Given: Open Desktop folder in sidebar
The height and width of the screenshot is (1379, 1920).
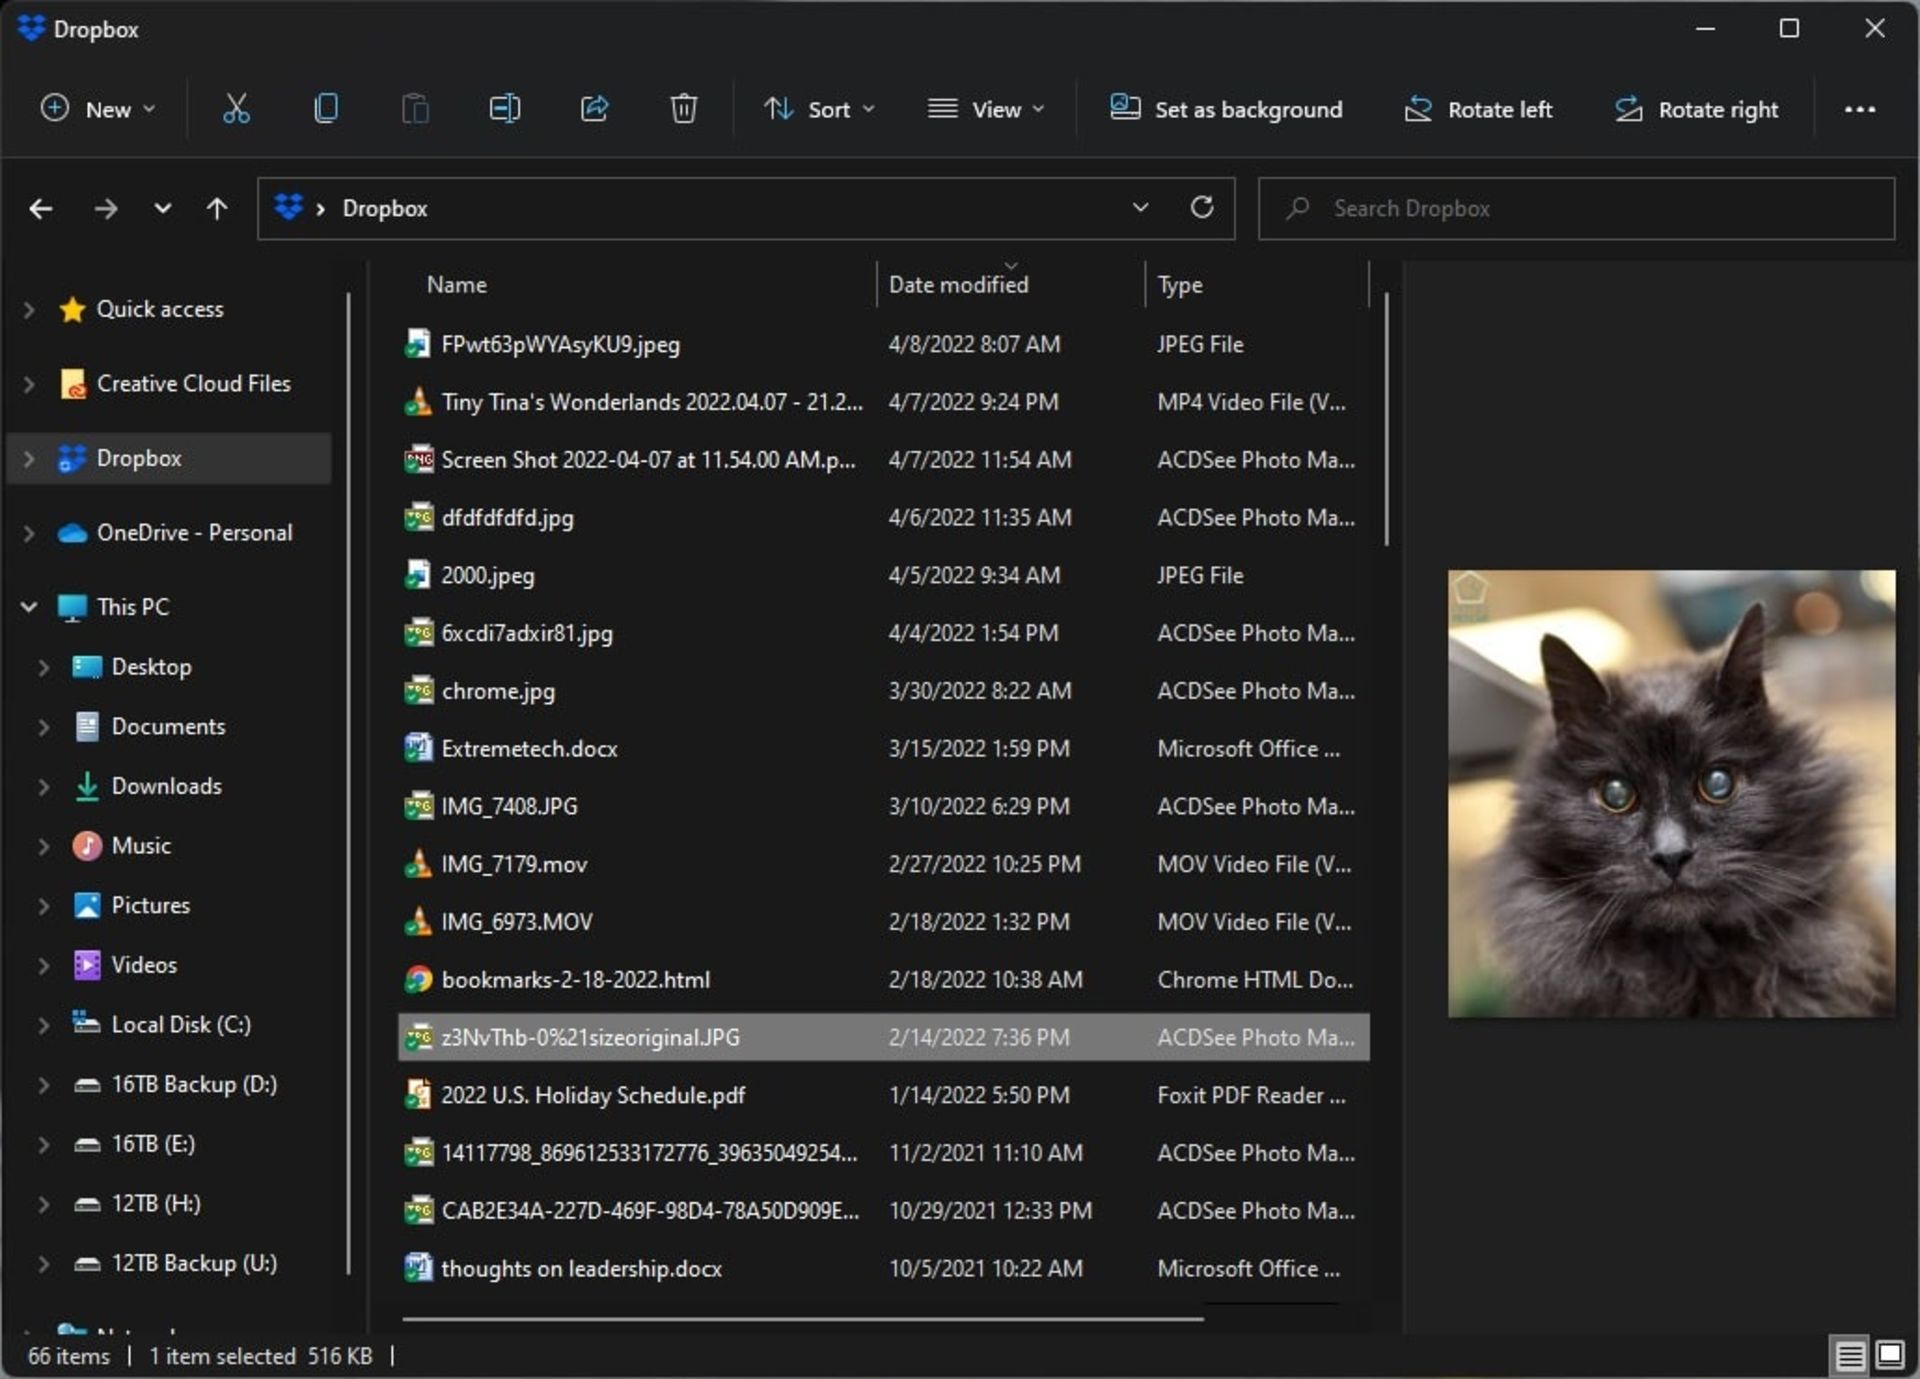Looking at the screenshot, I should [151, 667].
